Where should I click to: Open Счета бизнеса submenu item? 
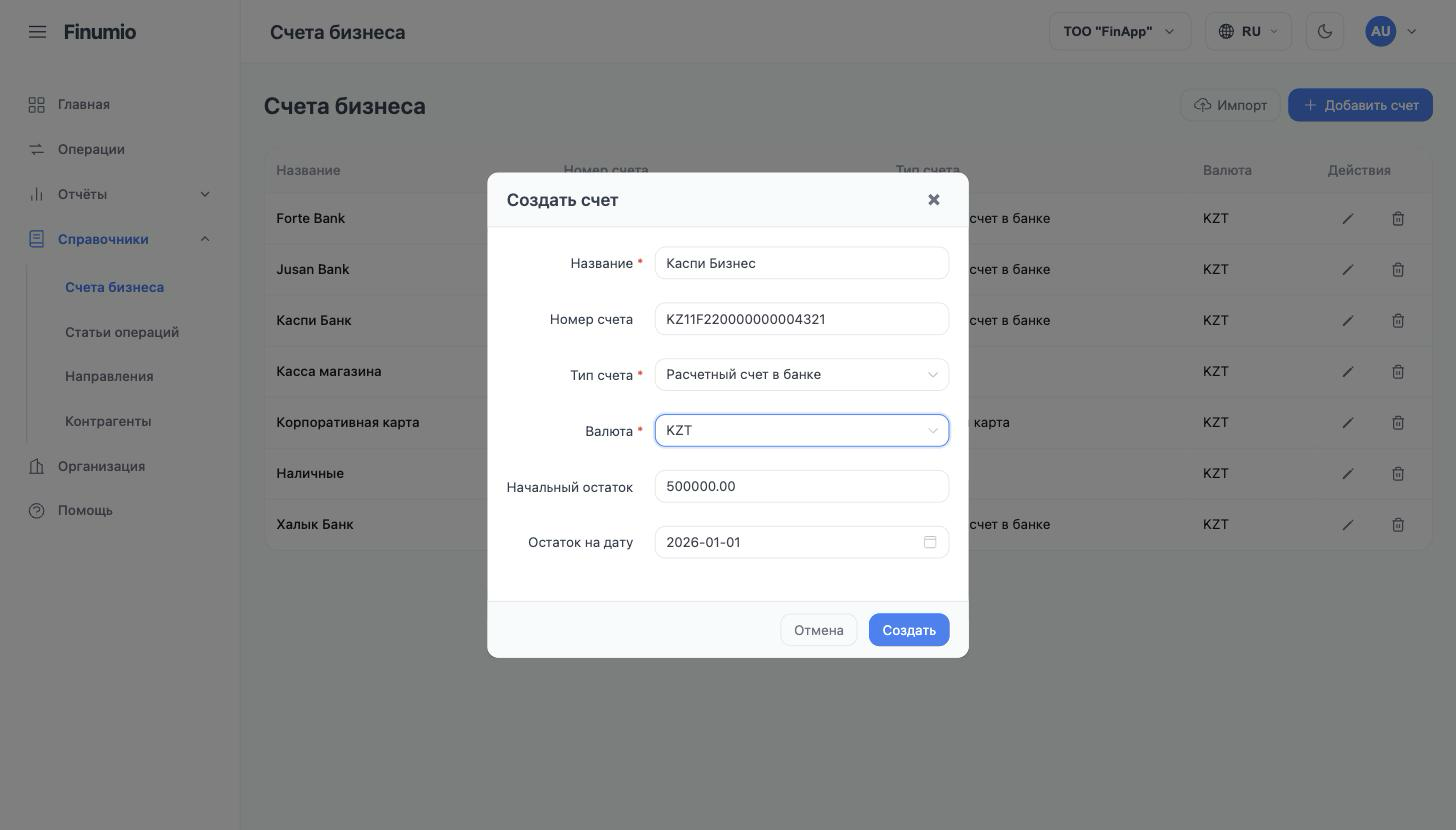(x=115, y=287)
